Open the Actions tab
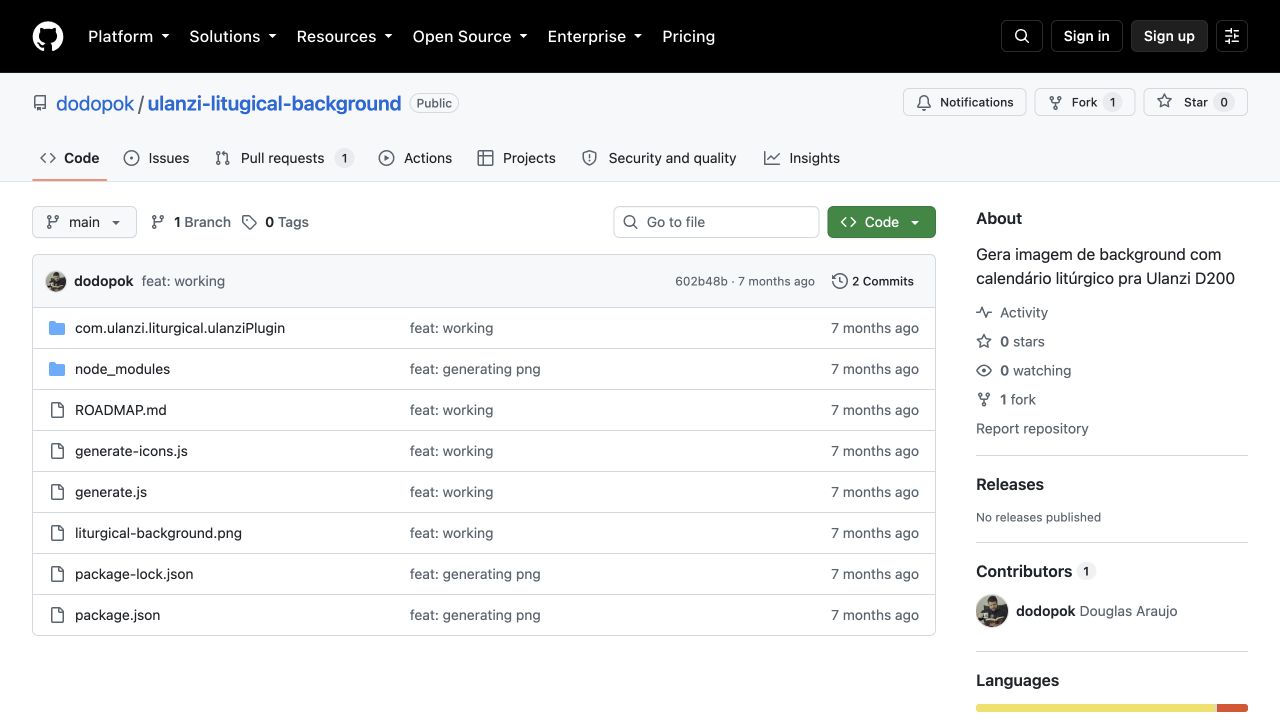Screen dimensions: 1280x720 pyautogui.click(x=415, y=158)
